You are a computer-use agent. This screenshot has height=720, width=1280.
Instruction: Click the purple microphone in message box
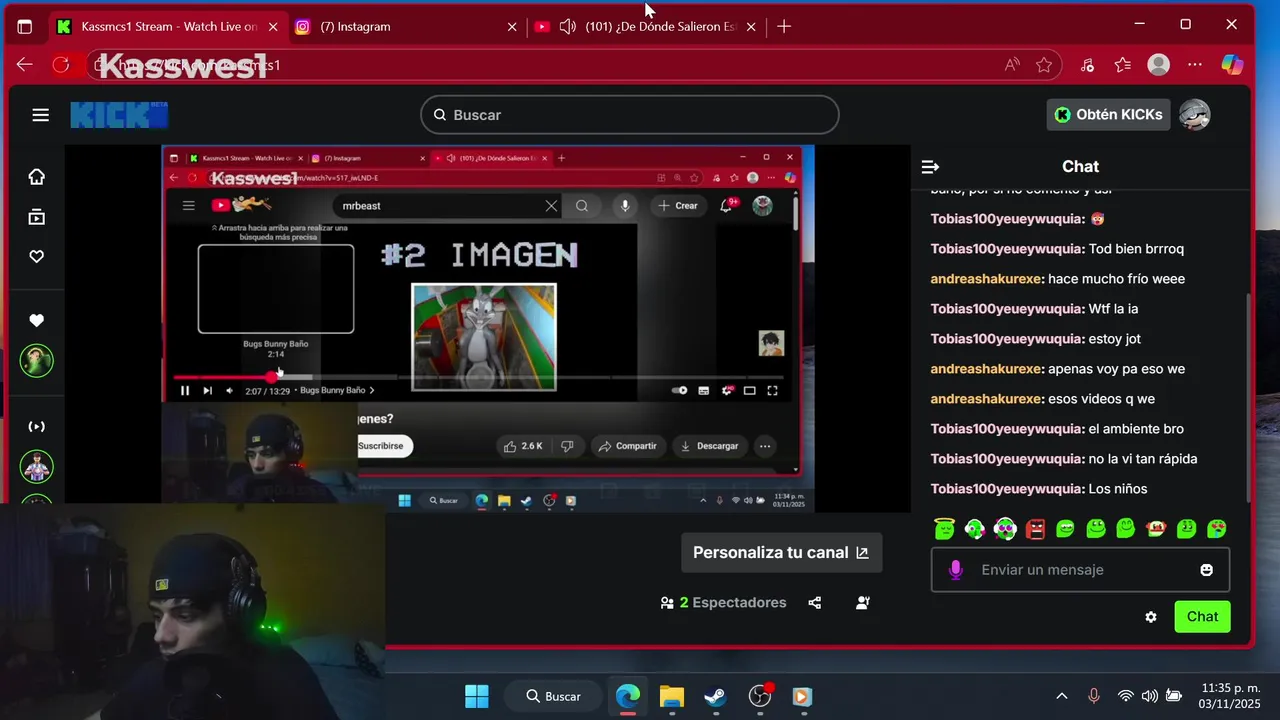coord(955,569)
